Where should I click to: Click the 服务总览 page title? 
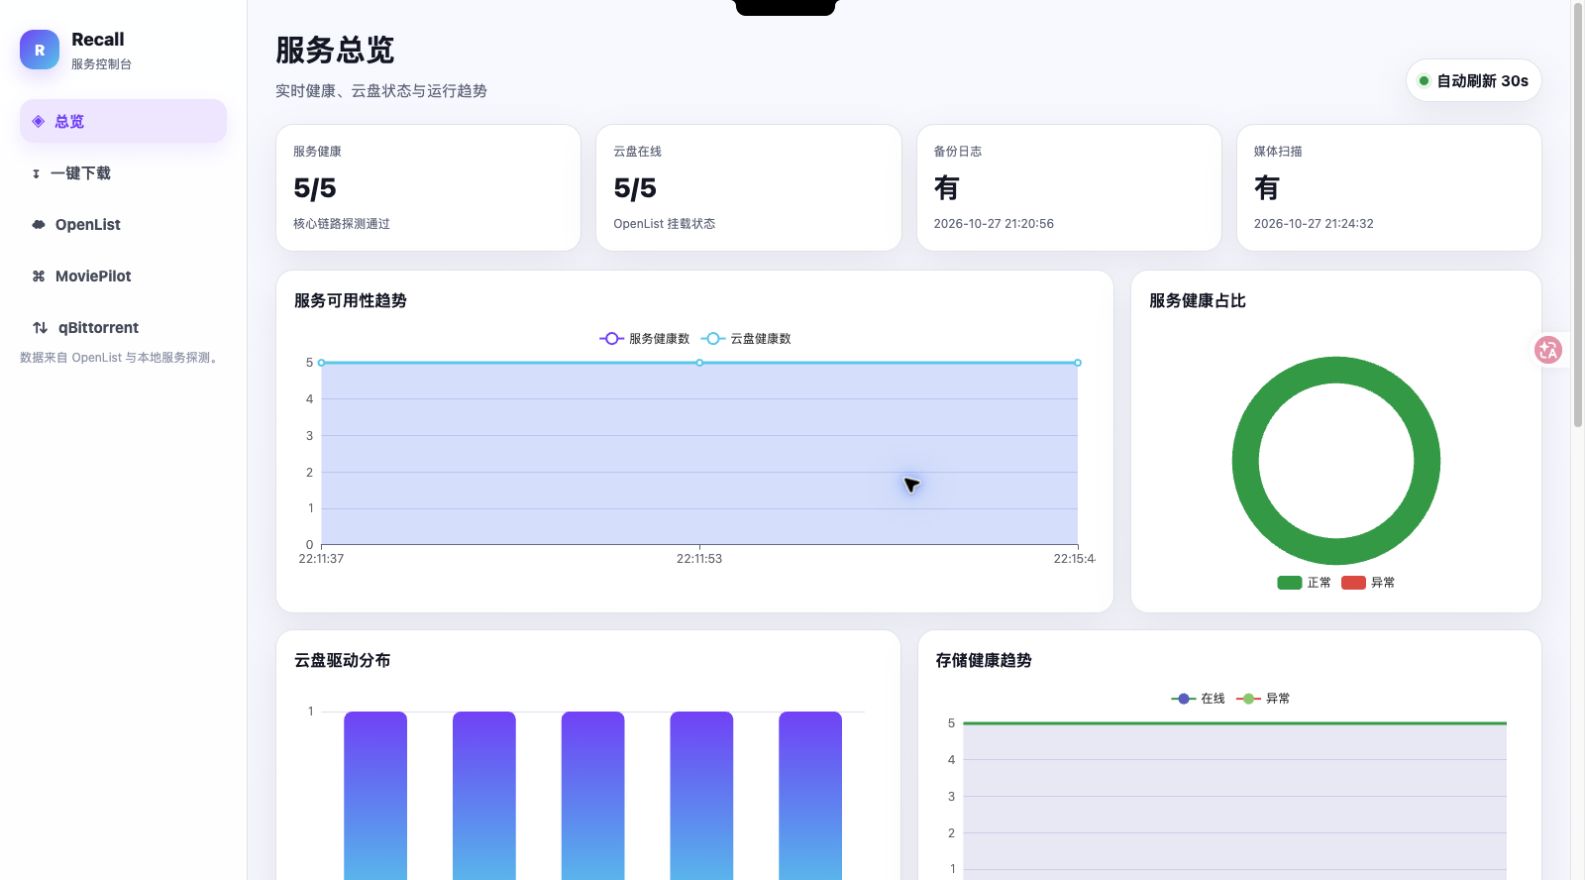335,50
